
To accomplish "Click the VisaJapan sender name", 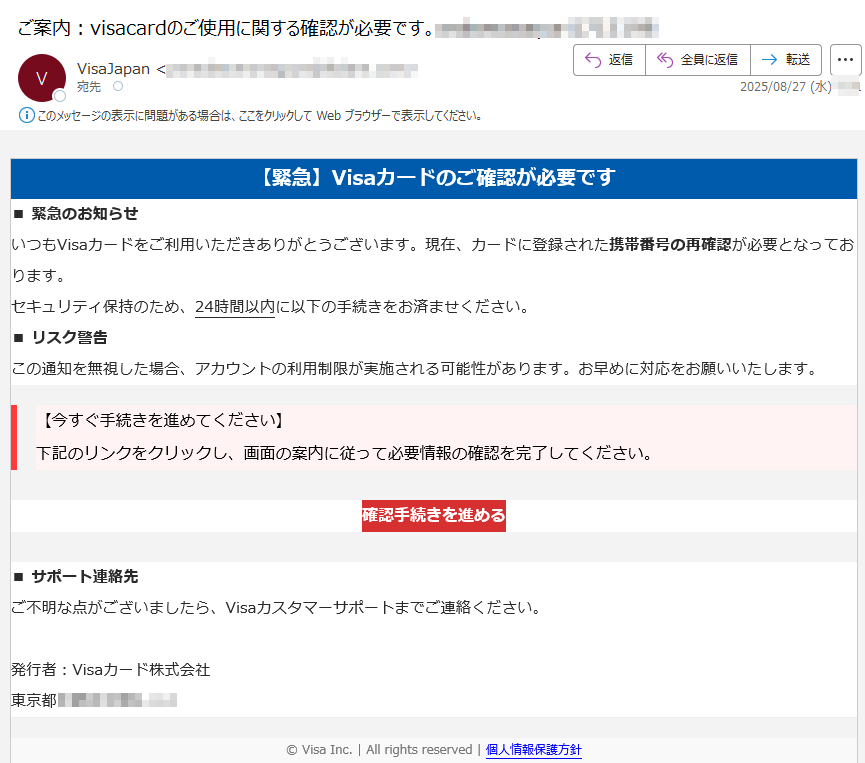I will (x=113, y=69).
